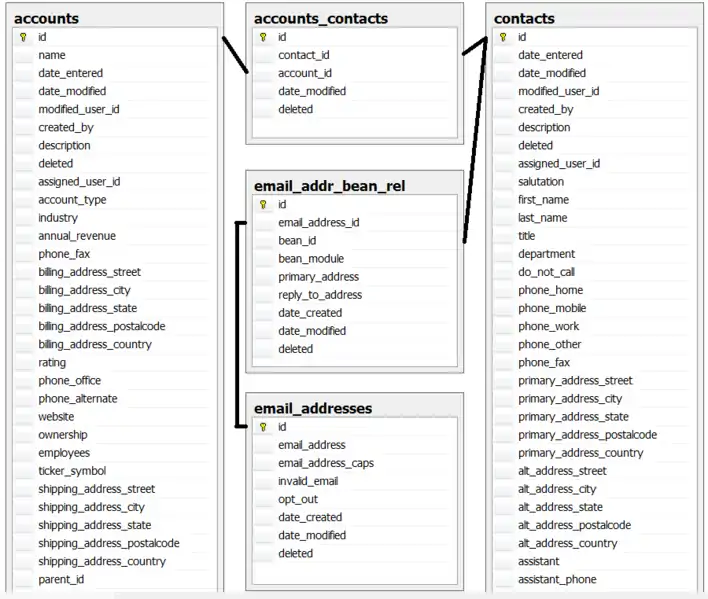Click the key icon in accounts_contacts table
Viewport: 708px width, 599px height.
tap(263, 37)
